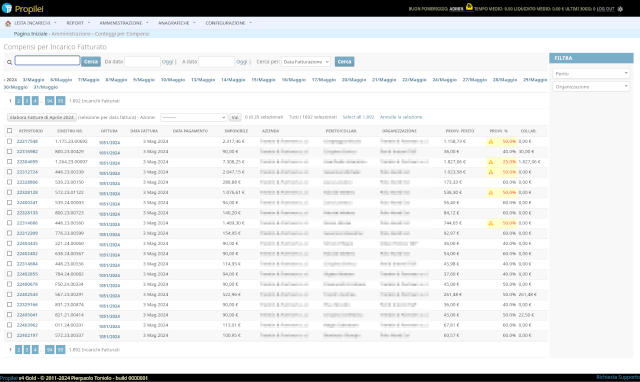Open the home page via house icon
The image size is (640, 382).
point(8,23)
